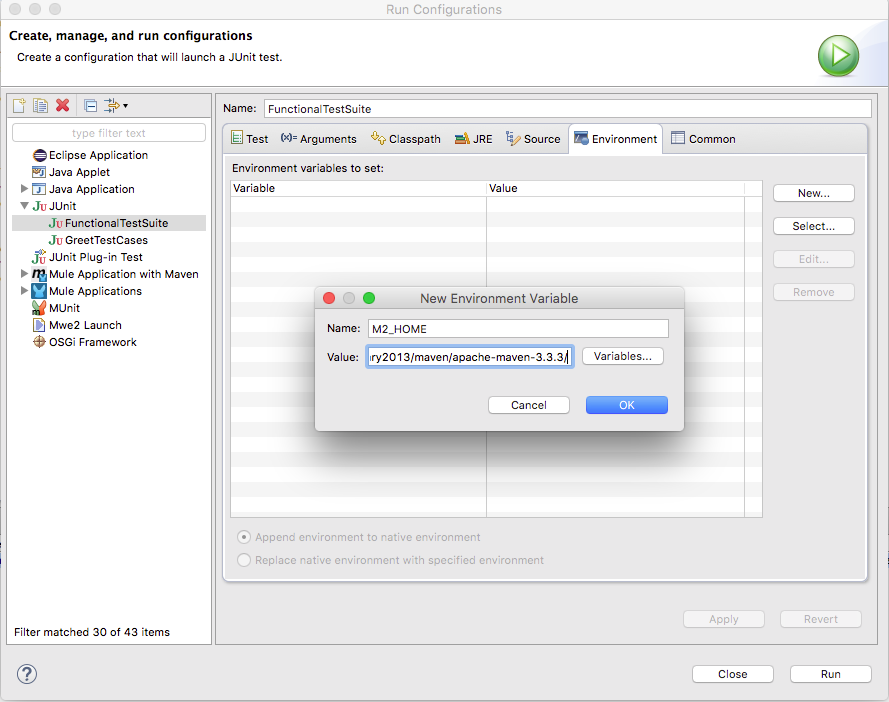Viewport: 889px width, 702px height.
Task: Click the OSGi Framework icon
Action: pyautogui.click(x=39, y=342)
